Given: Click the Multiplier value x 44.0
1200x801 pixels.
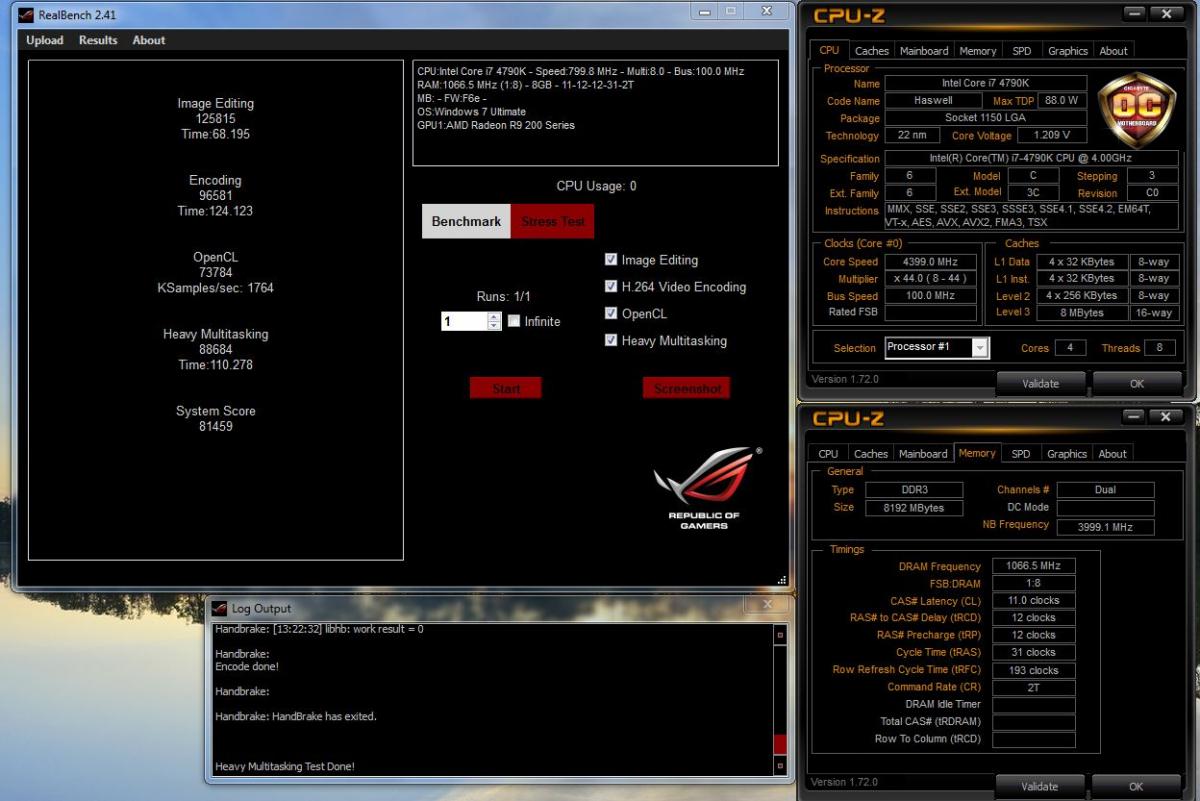Looking at the screenshot, I should pos(930,279).
